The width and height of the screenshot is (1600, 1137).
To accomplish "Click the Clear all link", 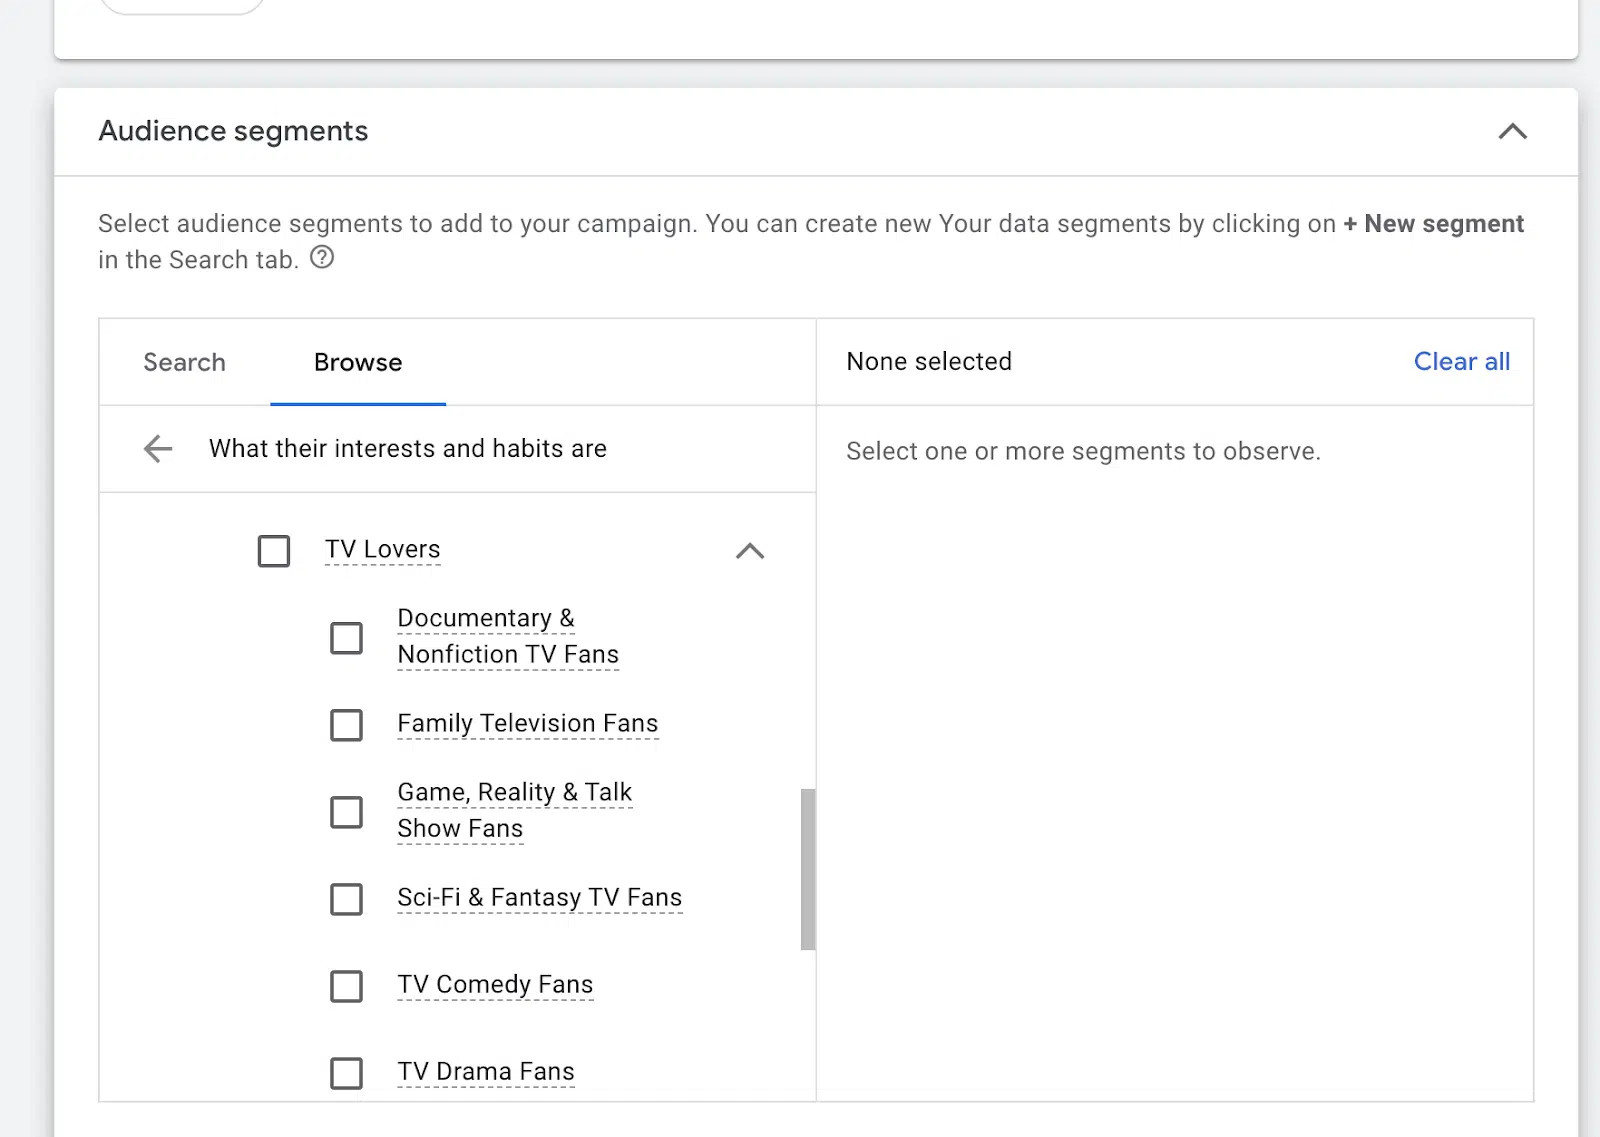I will [x=1462, y=361].
